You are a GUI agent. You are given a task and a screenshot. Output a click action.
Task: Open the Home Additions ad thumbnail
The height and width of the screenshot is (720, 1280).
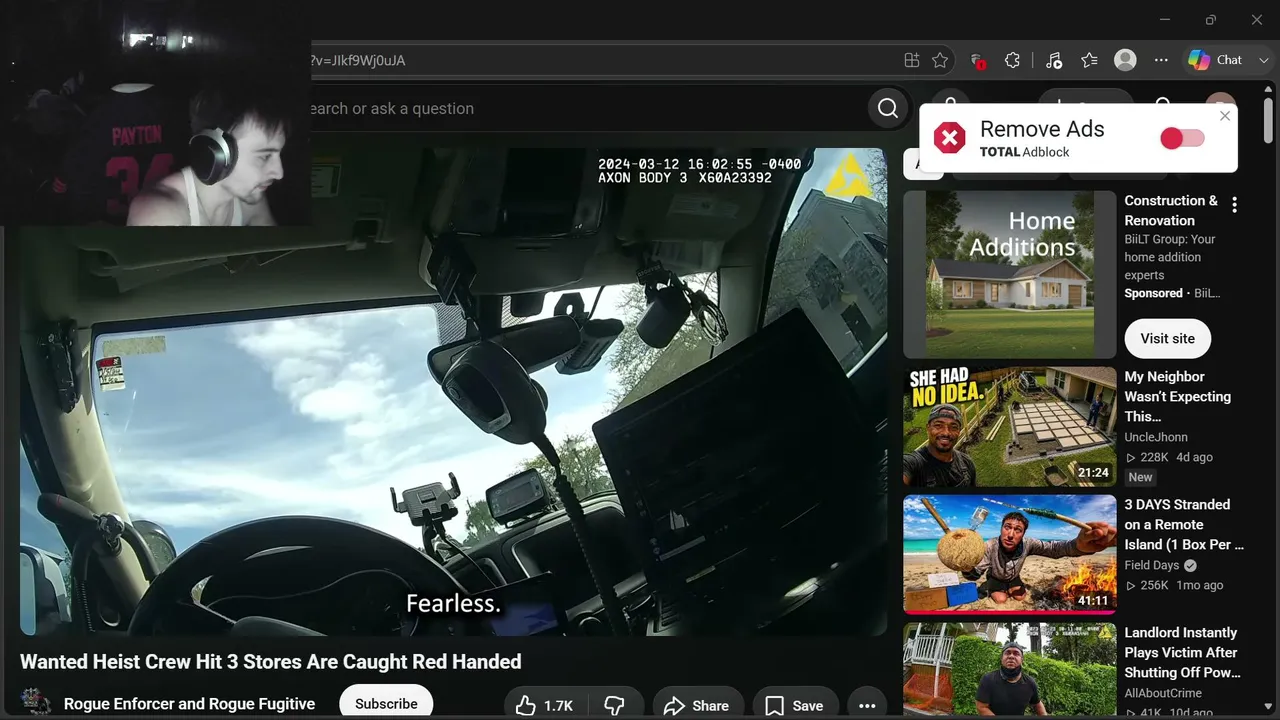point(1010,275)
